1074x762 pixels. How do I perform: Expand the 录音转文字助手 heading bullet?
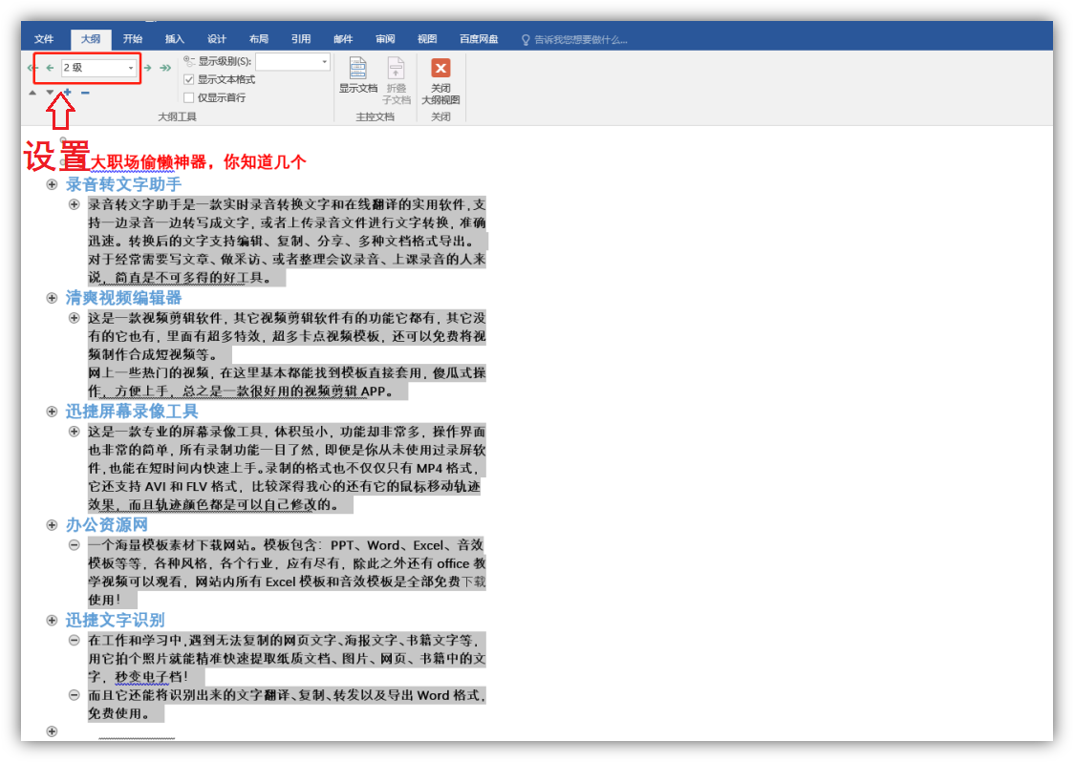point(52,185)
